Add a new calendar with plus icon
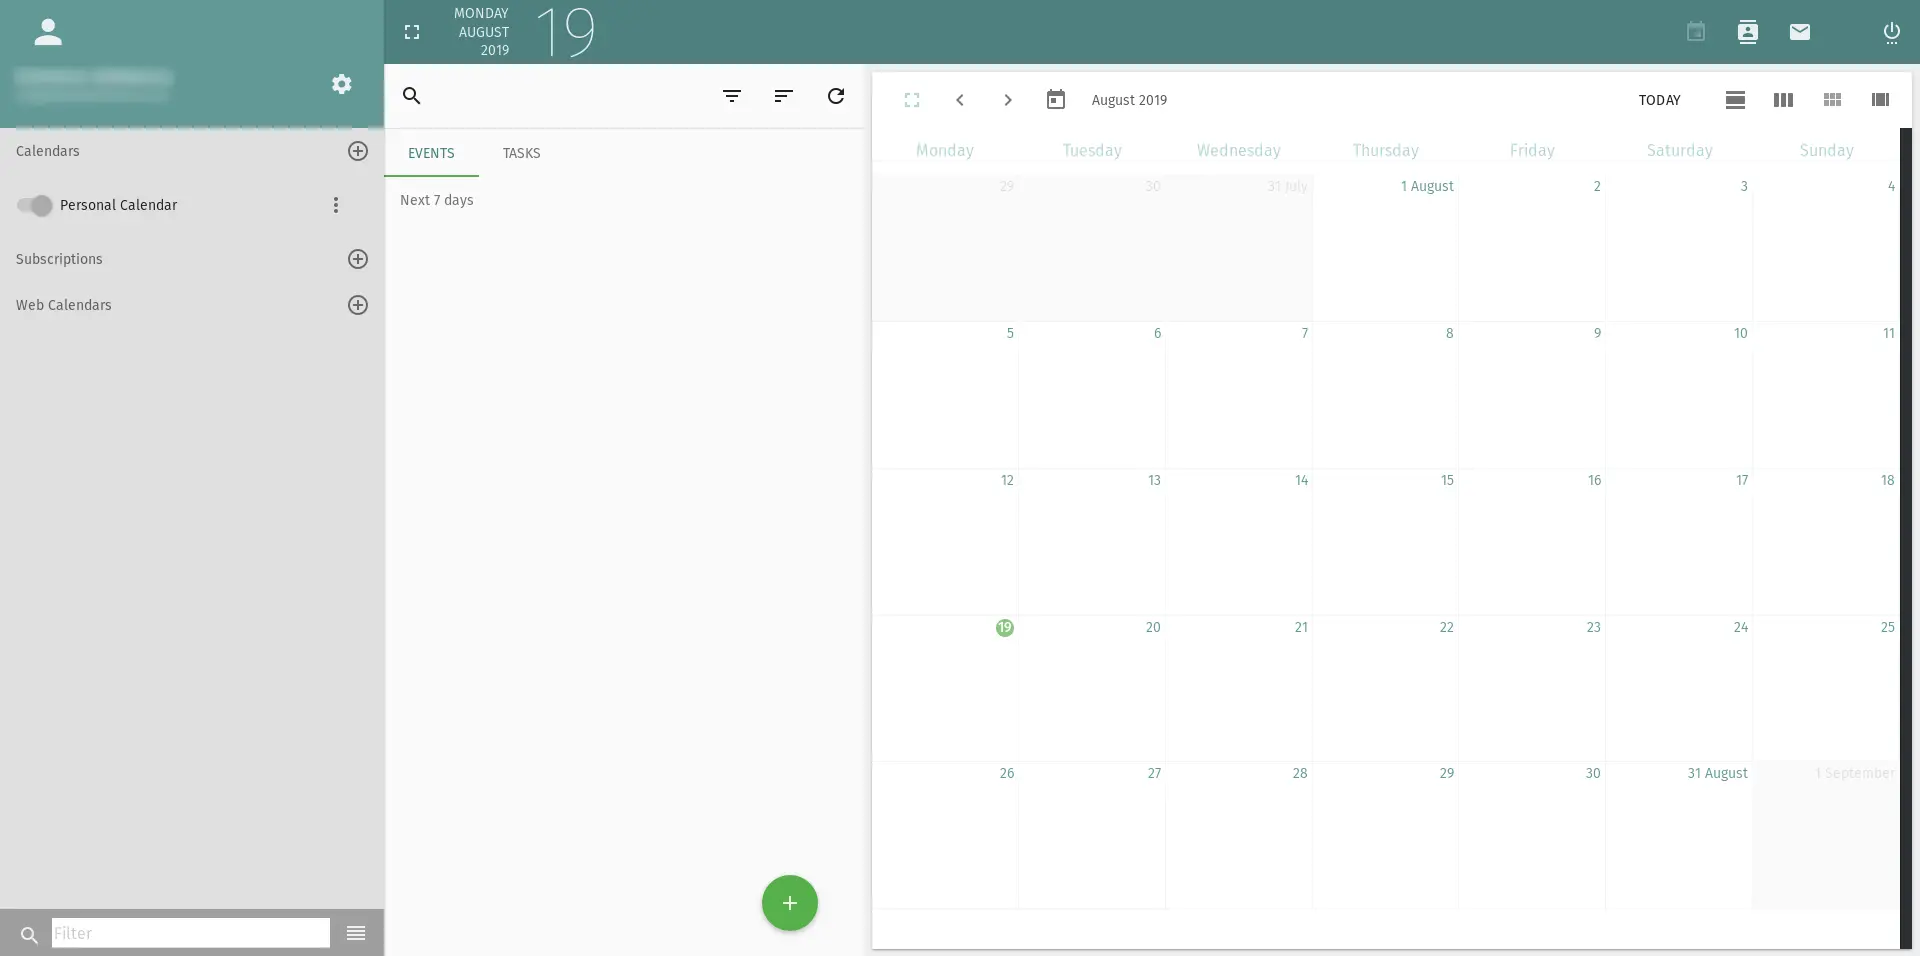1920x956 pixels. pos(357,151)
